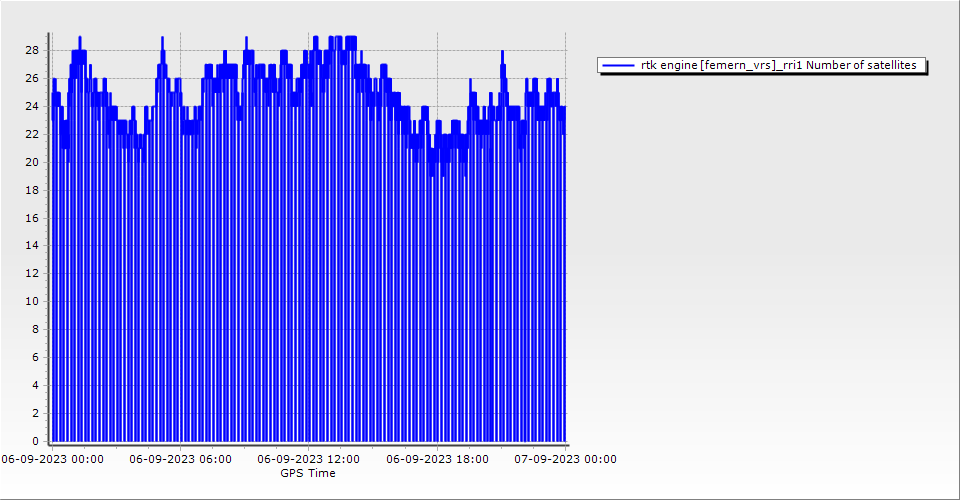This screenshot has width=960, height=500.
Task: Select the y-axis value 14
Action: click(32, 245)
